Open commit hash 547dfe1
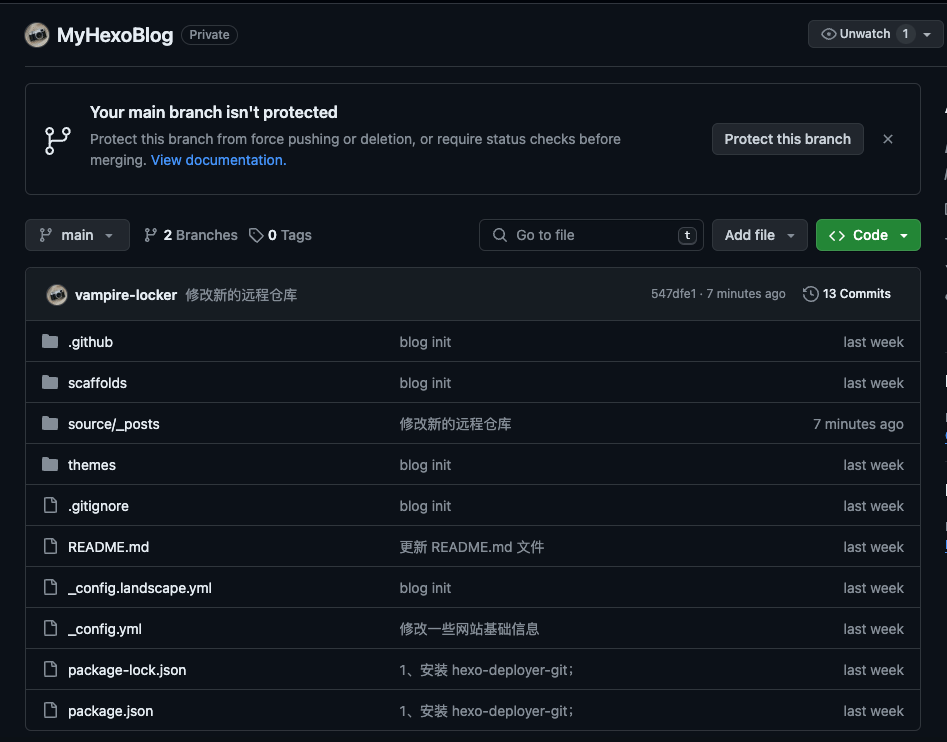The width and height of the screenshot is (947, 742). tap(673, 293)
